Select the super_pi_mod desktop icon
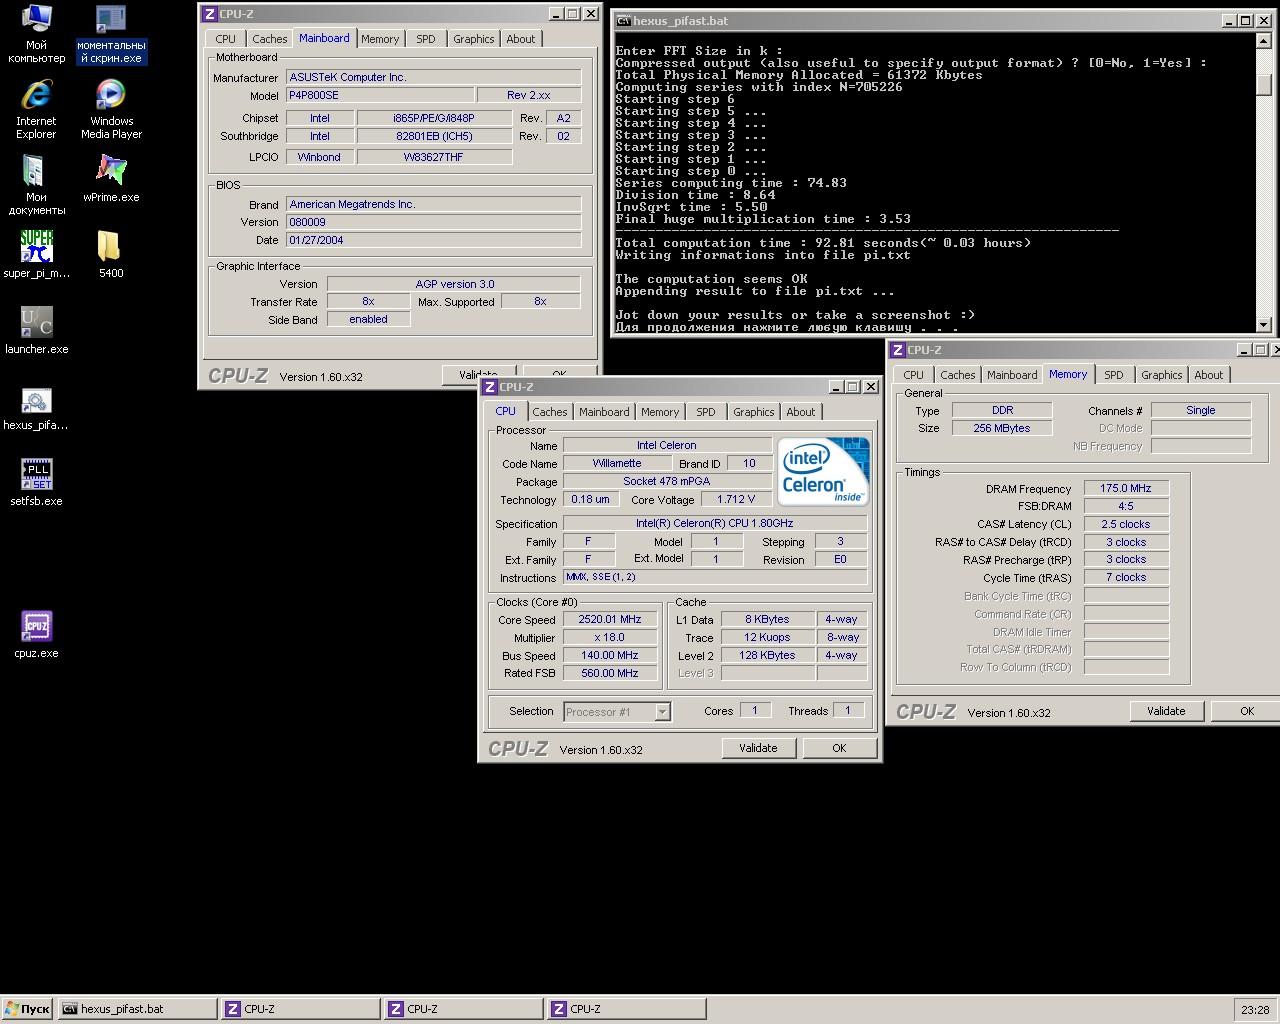The height and width of the screenshot is (1024, 1280). tap(36, 254)
